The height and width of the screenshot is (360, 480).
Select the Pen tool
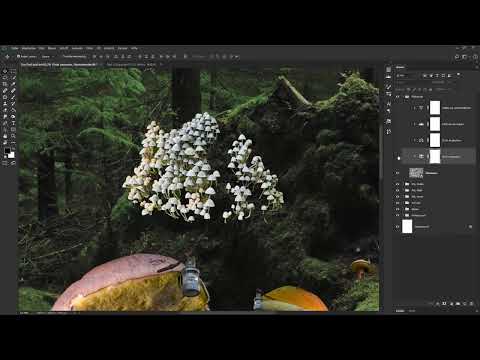5,123
